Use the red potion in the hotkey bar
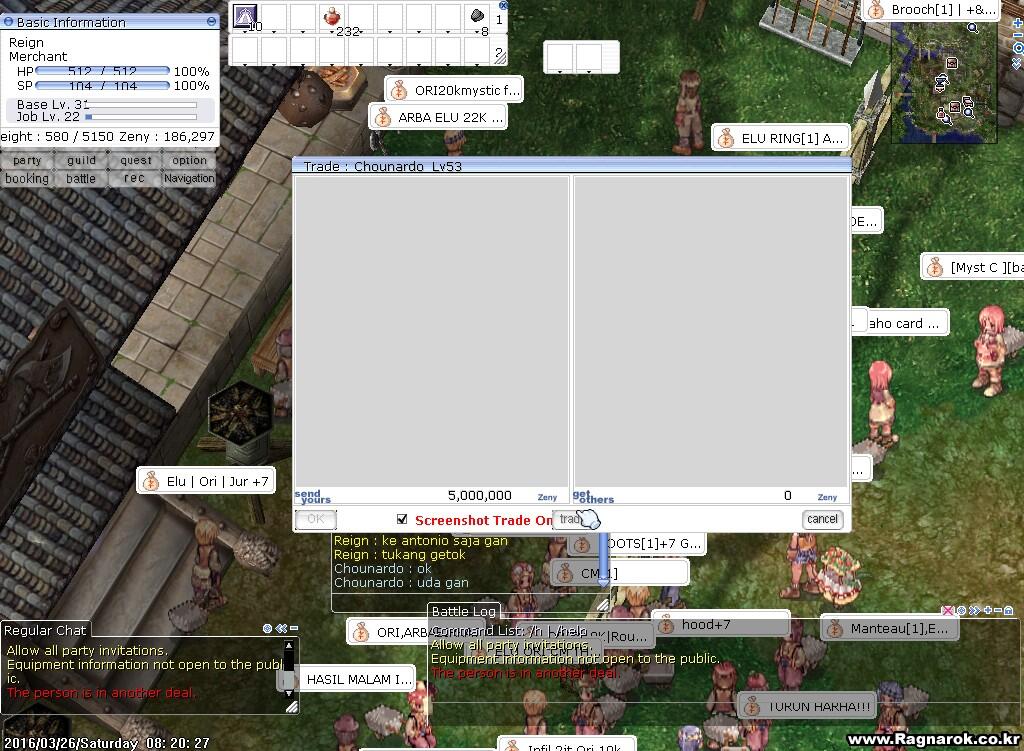 (x=332, y=16)
